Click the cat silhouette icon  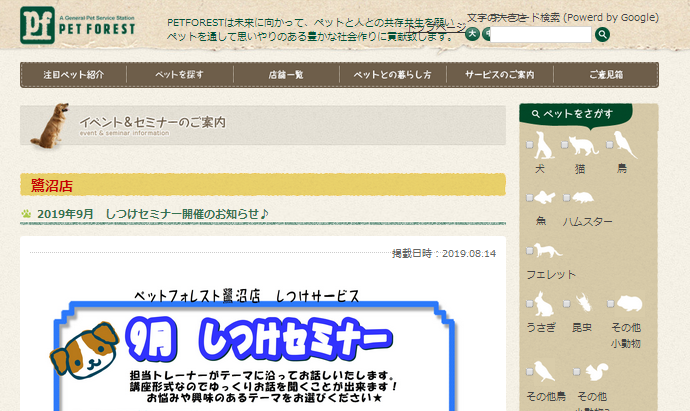(x=584, y=145)
